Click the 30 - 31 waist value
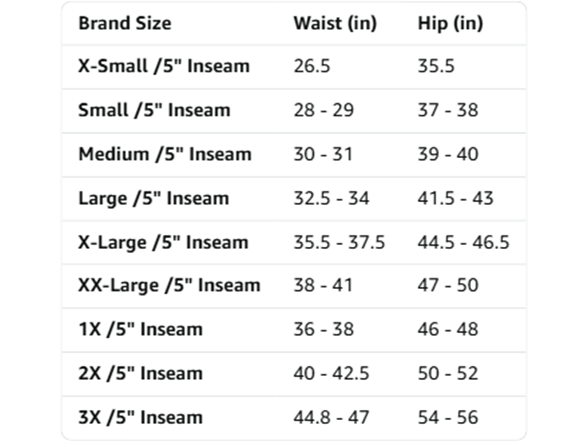588x441 pixels. [323, 154]
